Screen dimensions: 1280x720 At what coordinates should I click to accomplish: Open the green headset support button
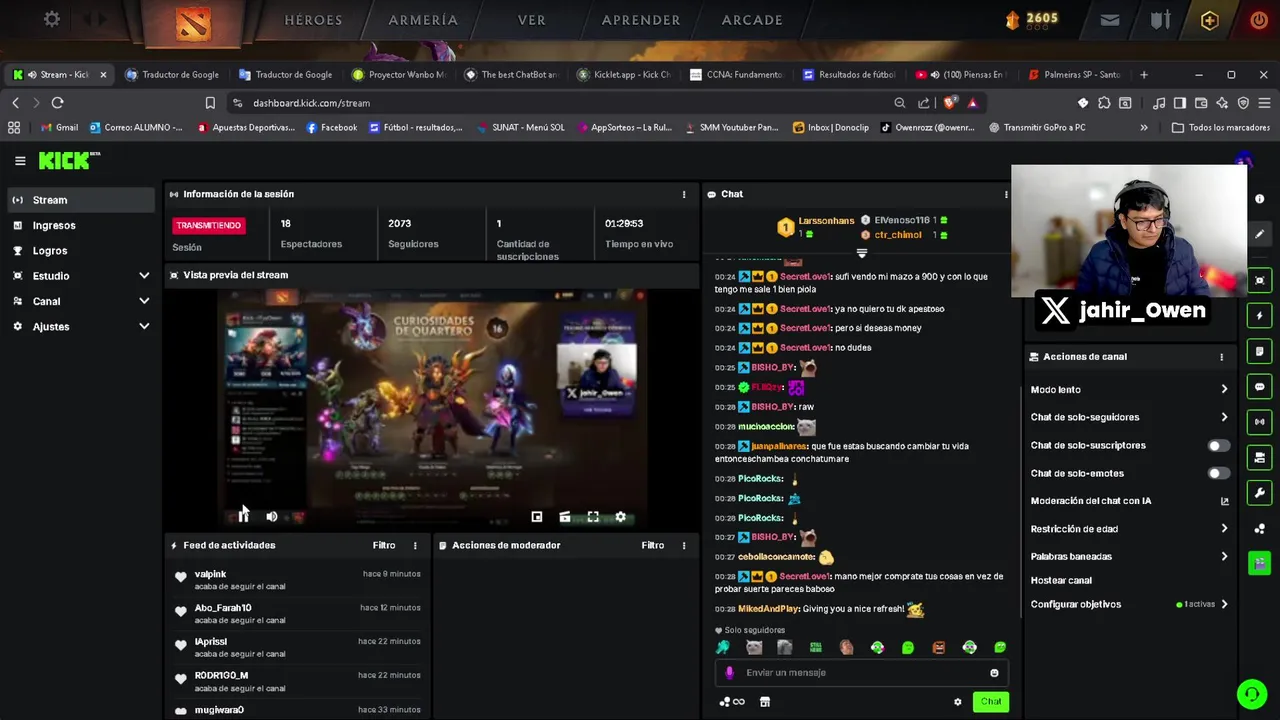[1251, 693]
